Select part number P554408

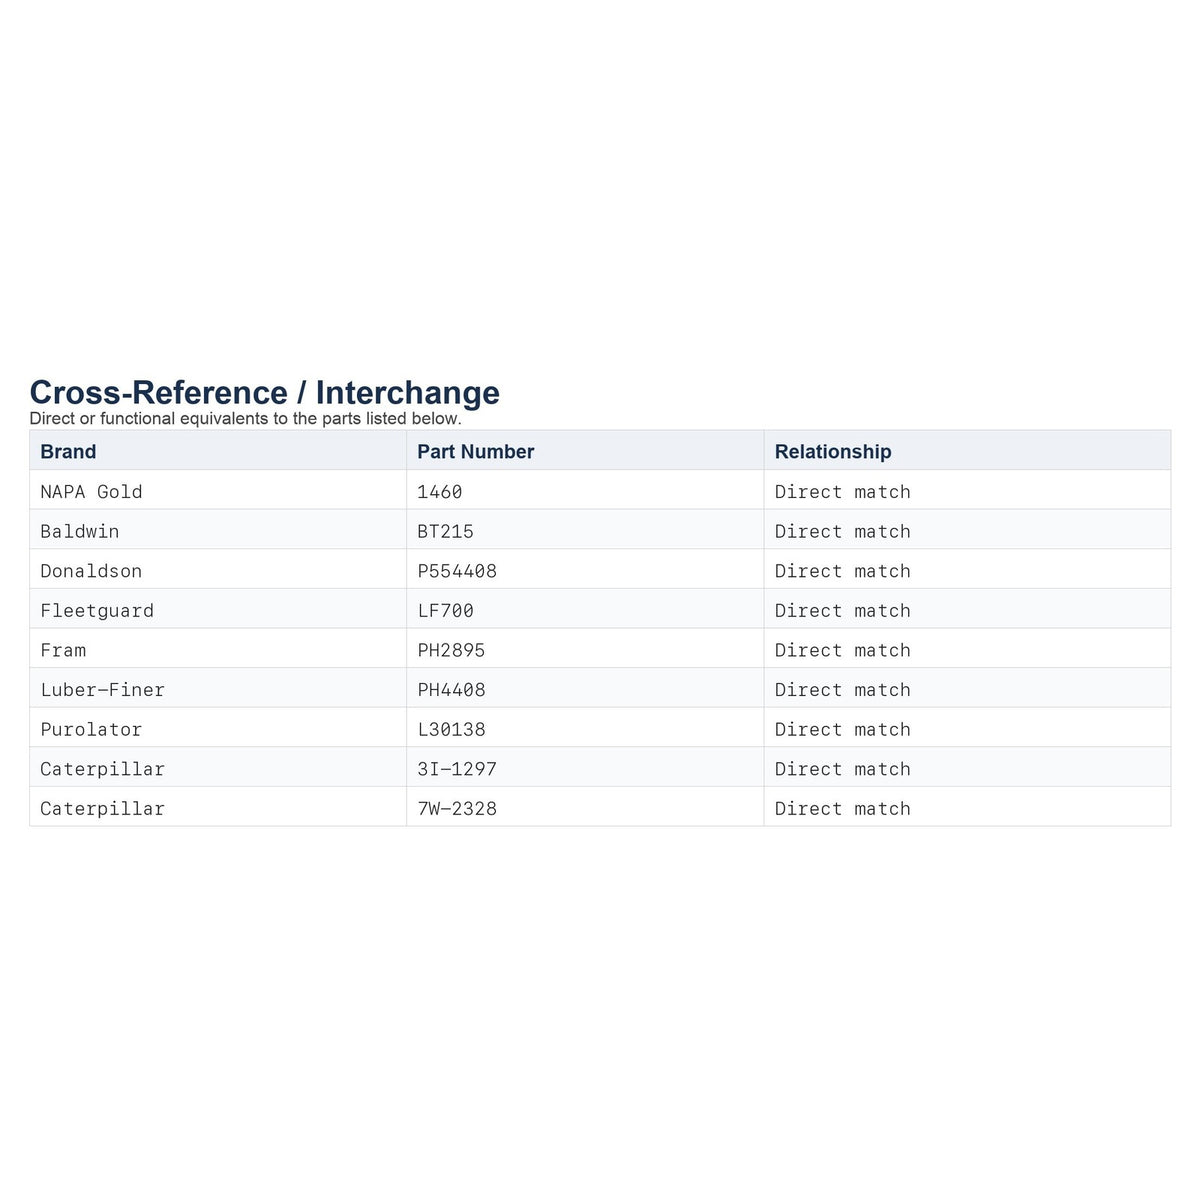tap(457, 571)
